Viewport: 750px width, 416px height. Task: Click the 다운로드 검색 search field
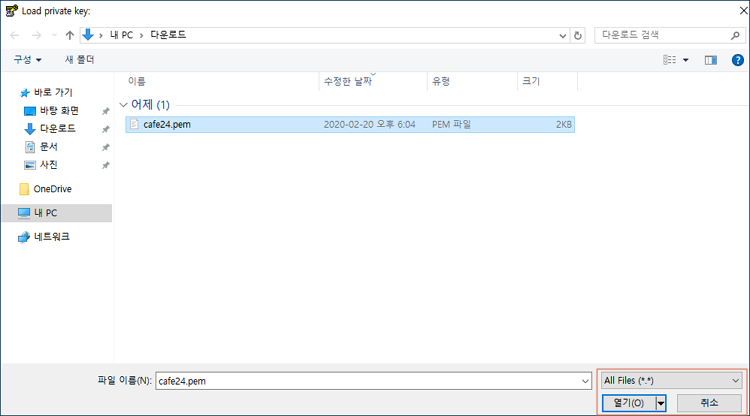tap(653, 35)
